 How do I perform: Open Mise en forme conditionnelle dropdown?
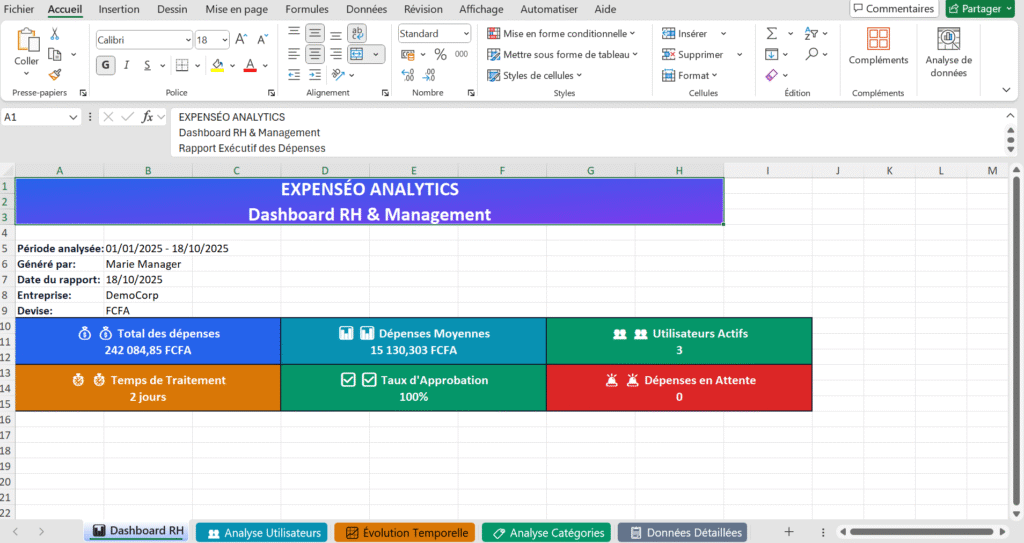[x=561, y=33]
